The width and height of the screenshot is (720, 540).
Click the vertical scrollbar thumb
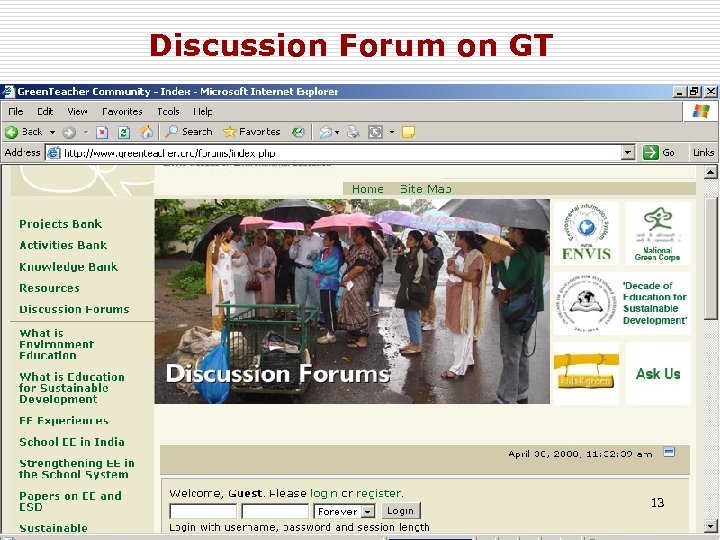coord(710,259)
